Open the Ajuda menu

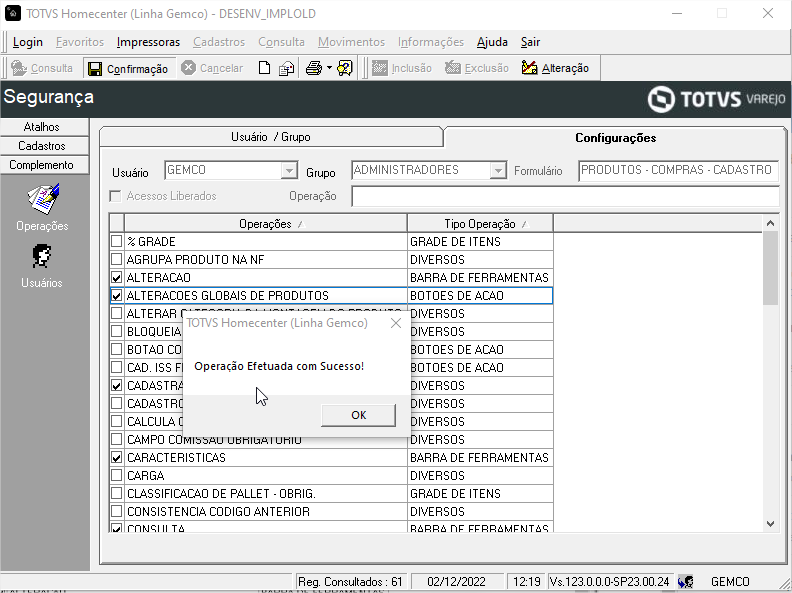(x=492, y=42)
